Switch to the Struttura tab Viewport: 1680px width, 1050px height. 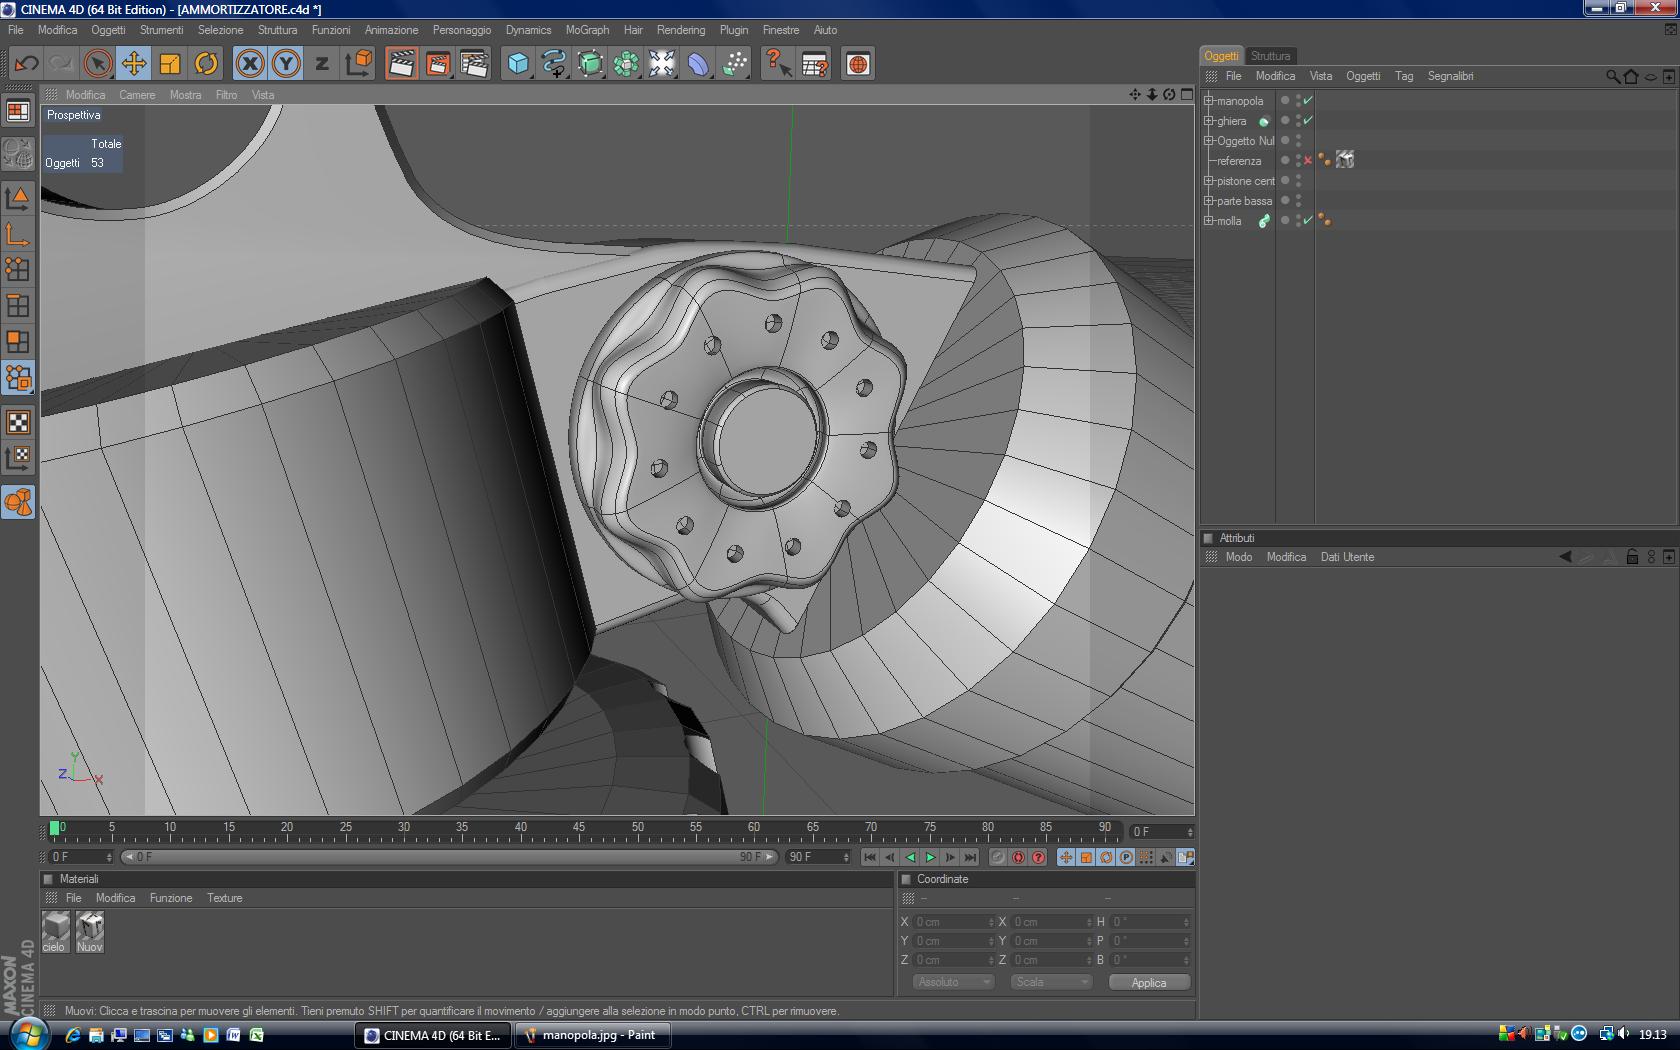[x=1270, y=56]
